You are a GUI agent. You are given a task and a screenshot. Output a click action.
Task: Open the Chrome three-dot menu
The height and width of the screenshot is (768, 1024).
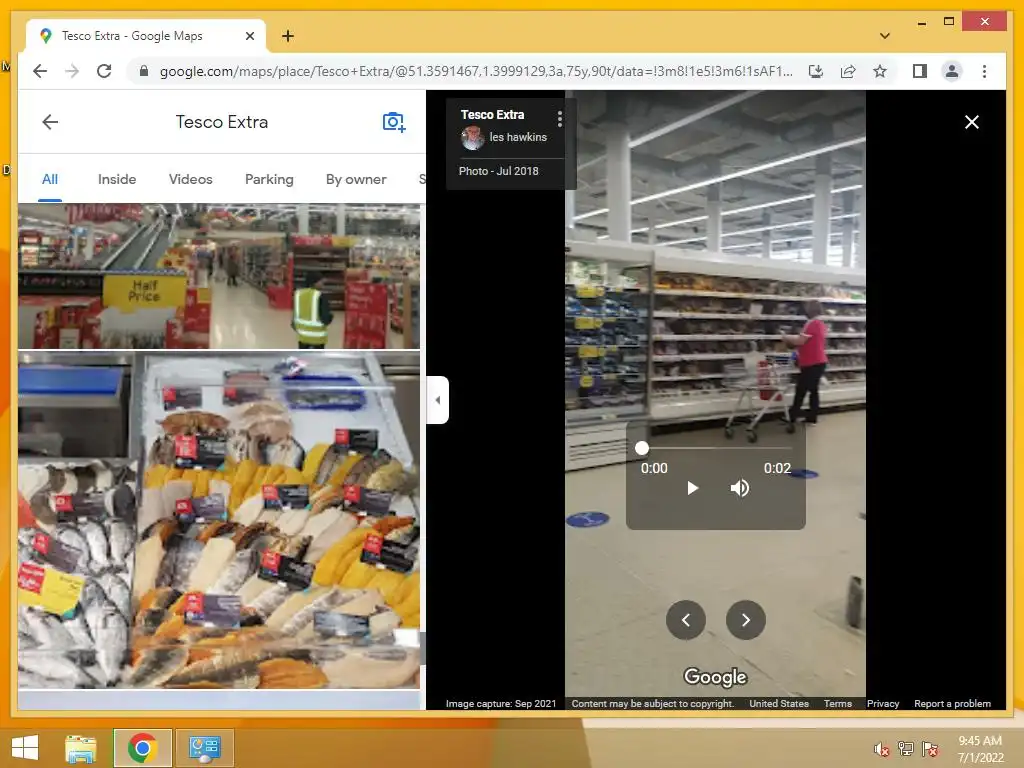[x=984, y=71]
